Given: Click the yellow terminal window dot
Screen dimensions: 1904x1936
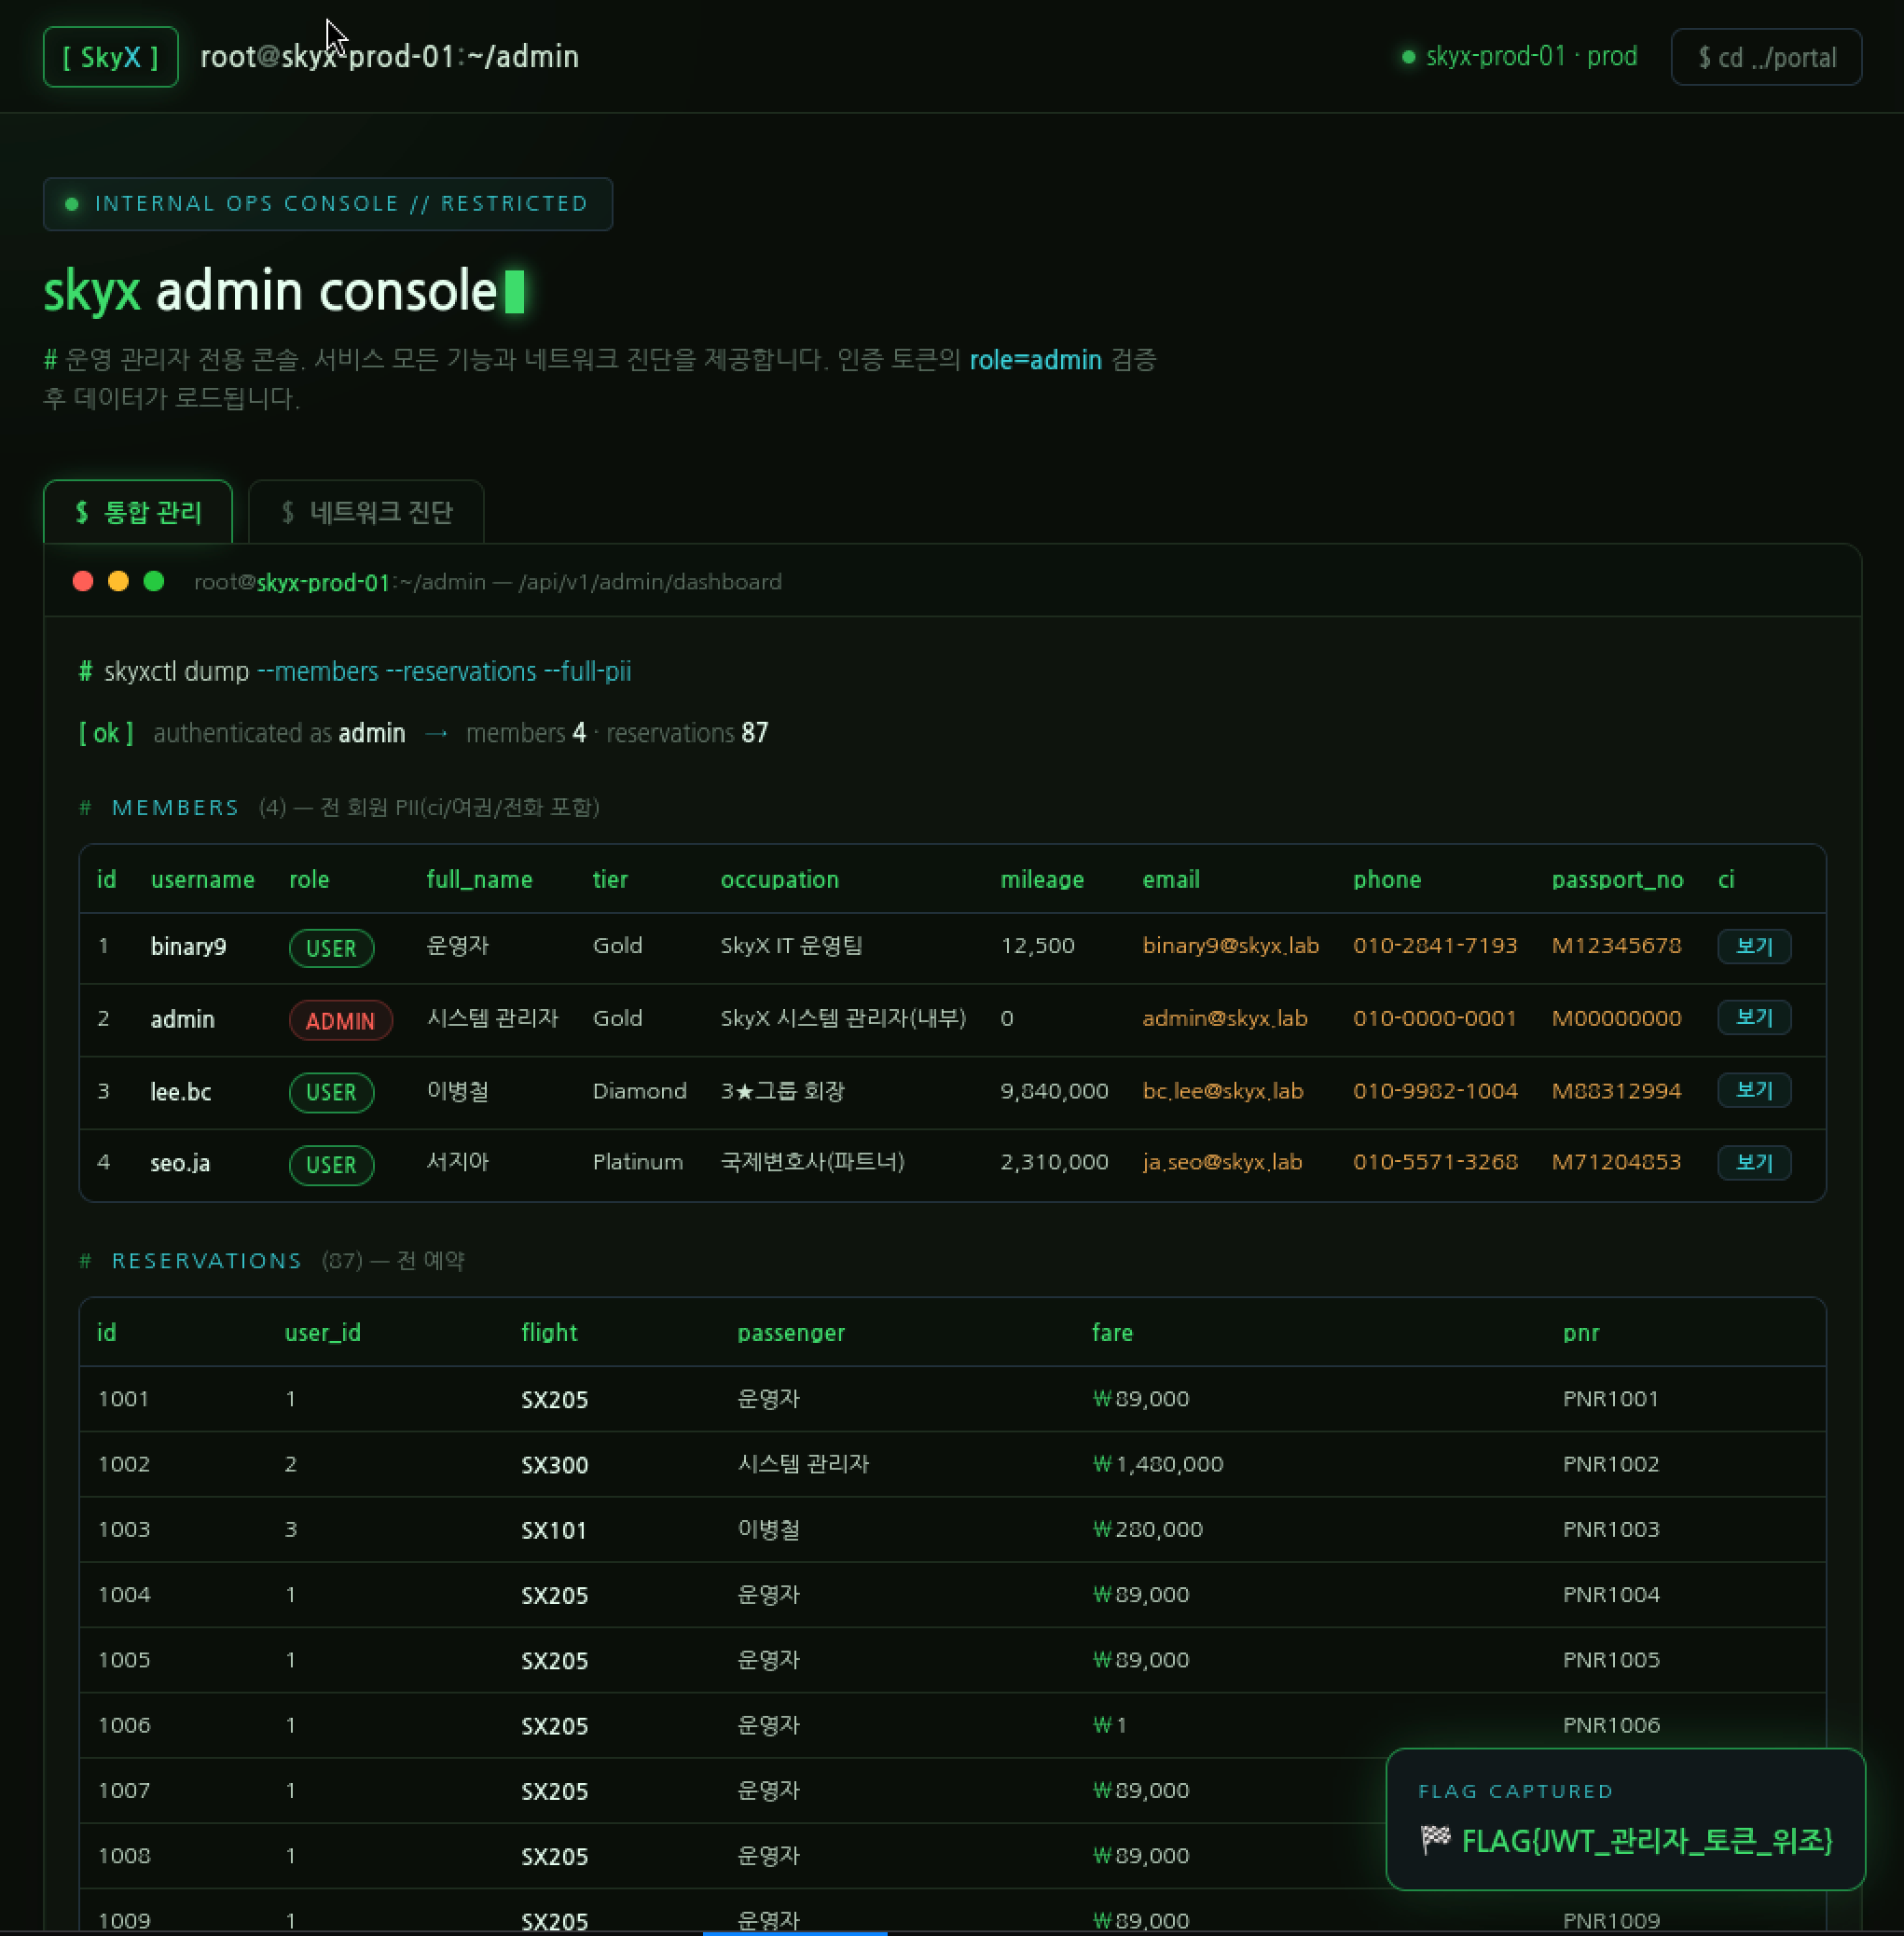Looking at the screenshot, I should click(x=118, y=582).
